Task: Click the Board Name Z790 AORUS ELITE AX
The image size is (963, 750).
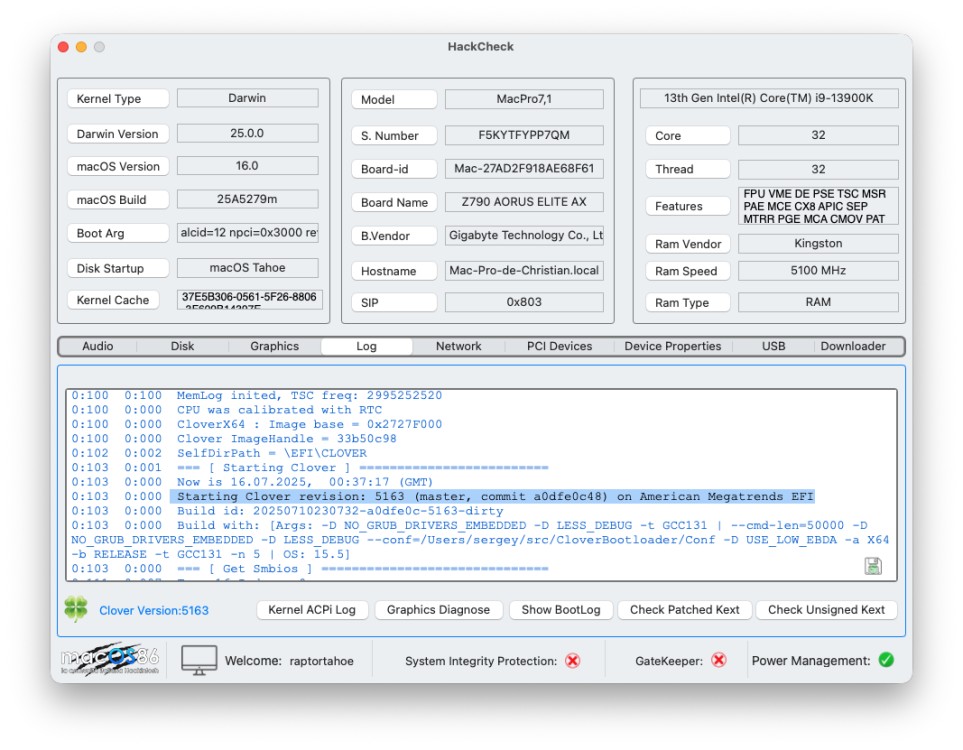Action: [524, 201]
